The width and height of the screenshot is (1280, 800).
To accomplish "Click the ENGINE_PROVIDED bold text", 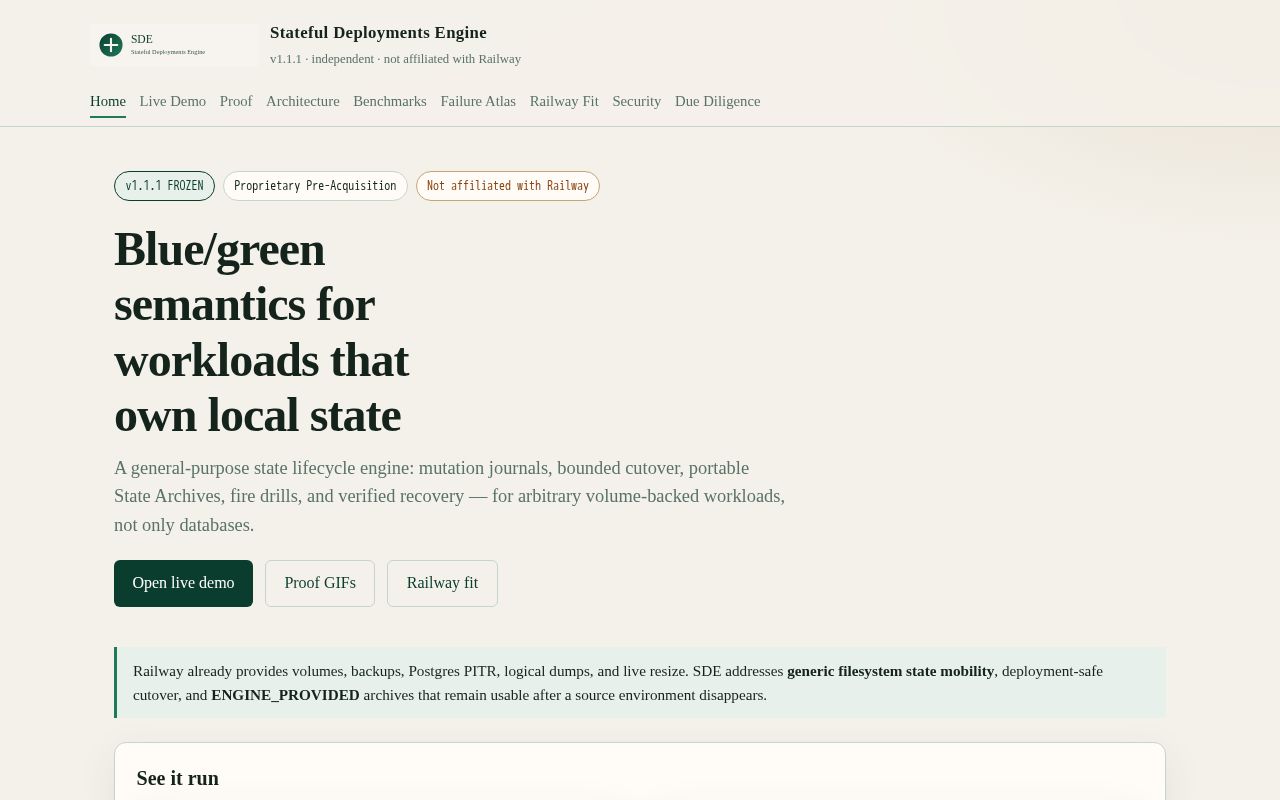I will [x=285, y=695].
